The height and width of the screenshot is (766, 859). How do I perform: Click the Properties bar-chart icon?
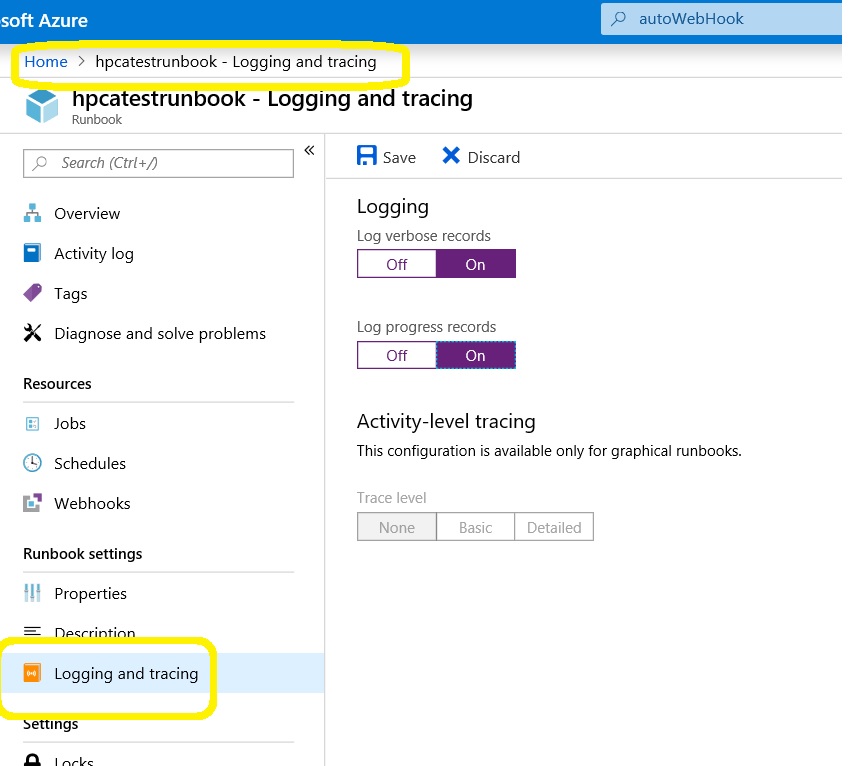[33, 593]
